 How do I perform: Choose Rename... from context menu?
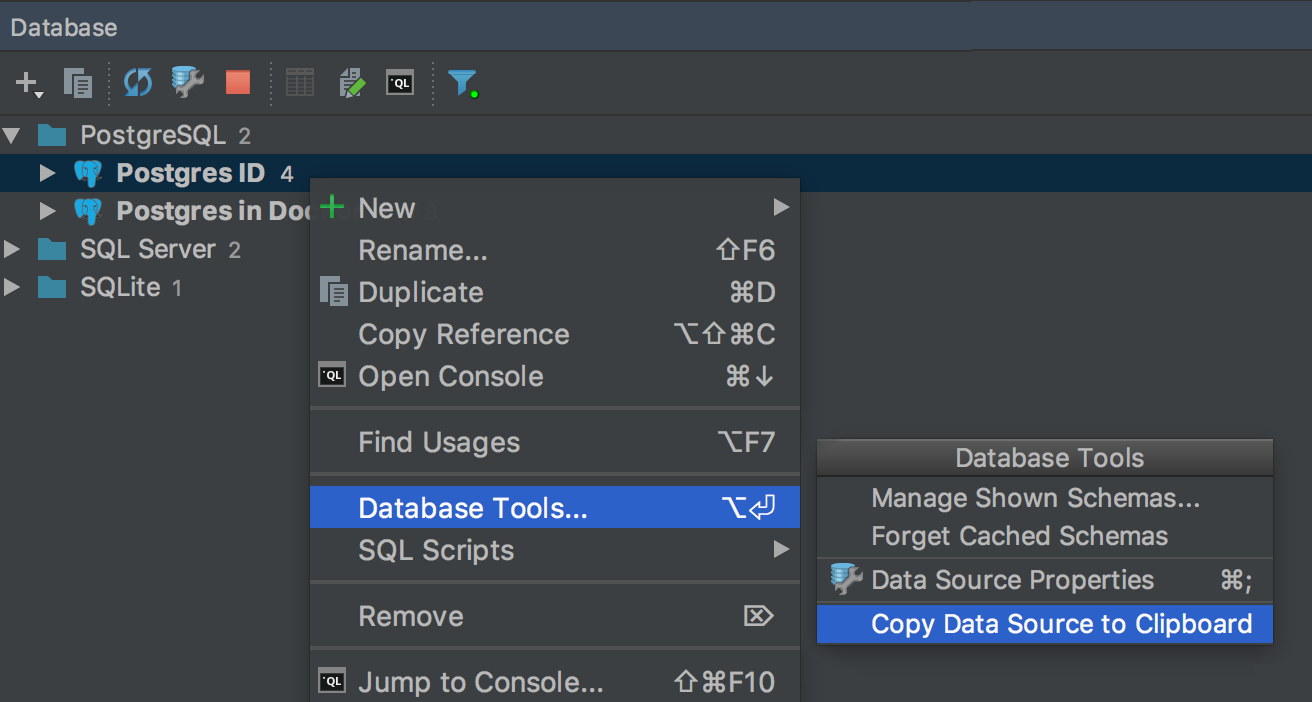tap(555, 250)
